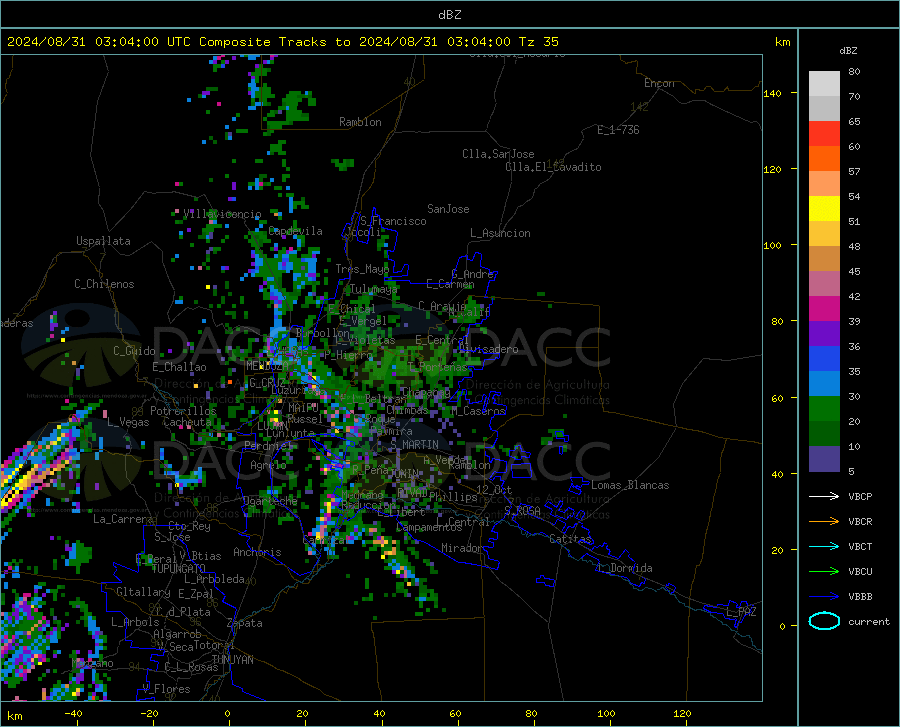Click the TUPUNGATO place label
Screen dimensions: 900x727
[x=178, y=569]
